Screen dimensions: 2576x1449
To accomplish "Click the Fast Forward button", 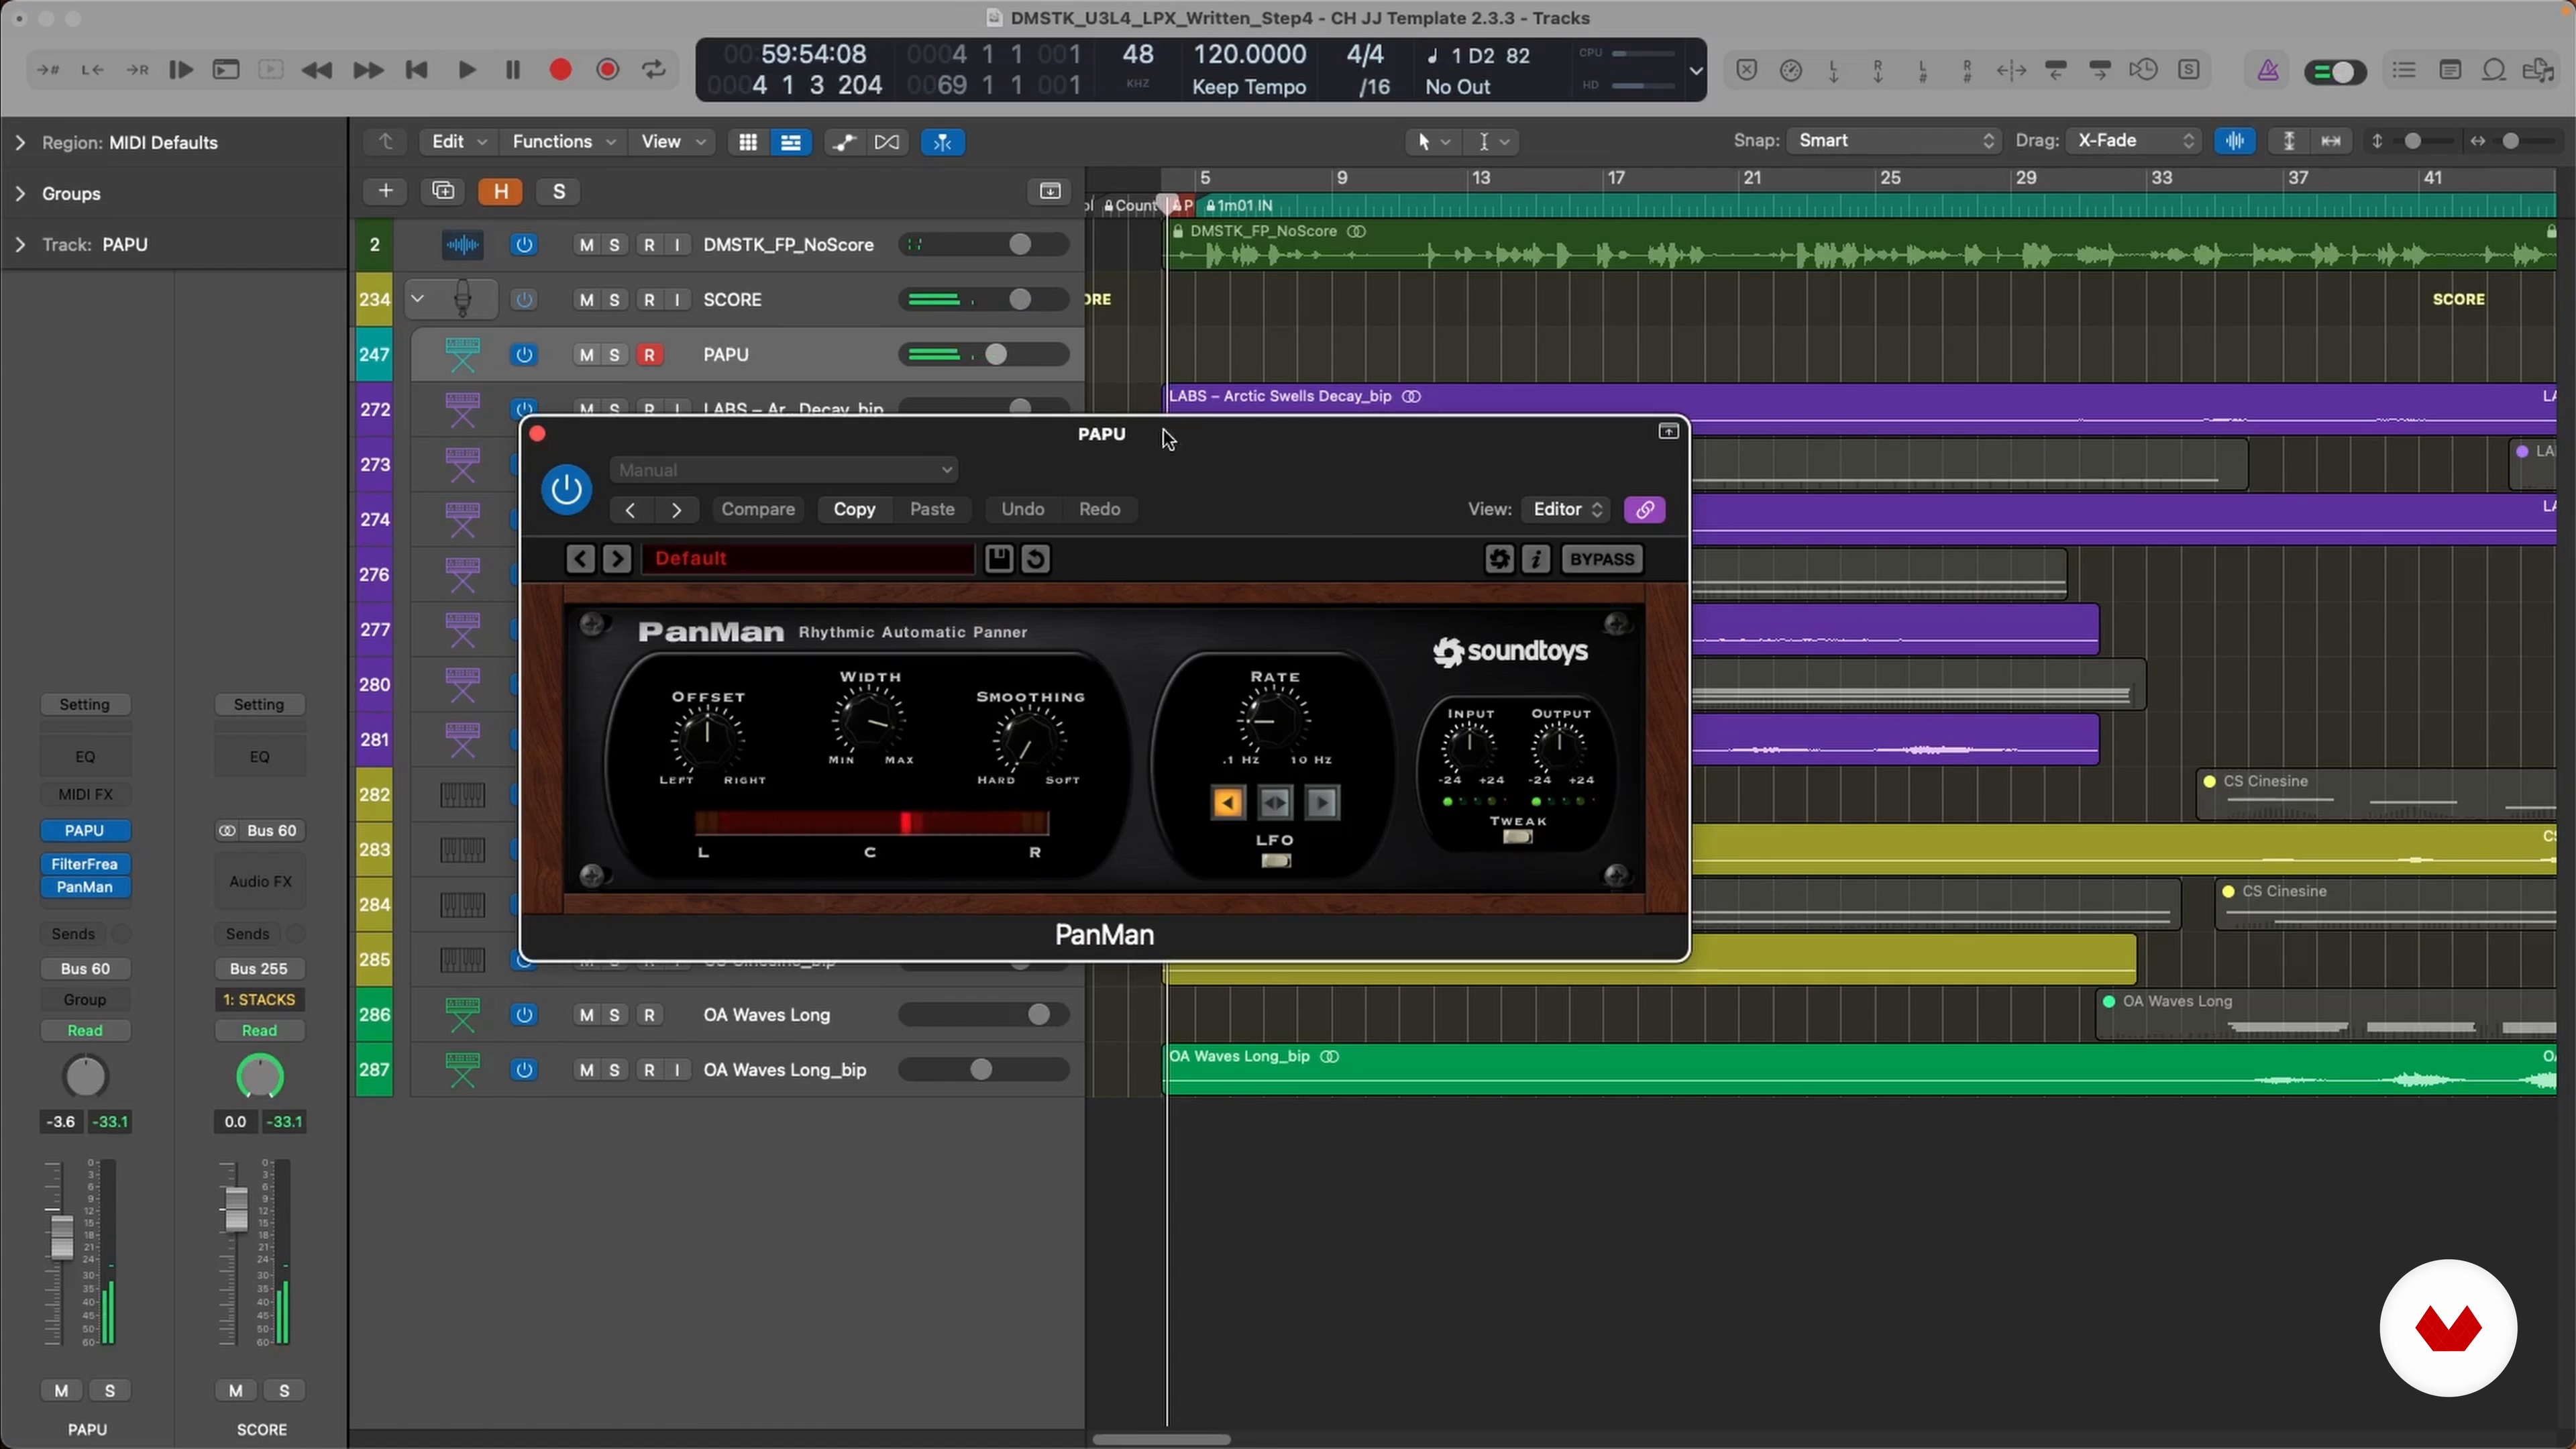I will (368, 70).
